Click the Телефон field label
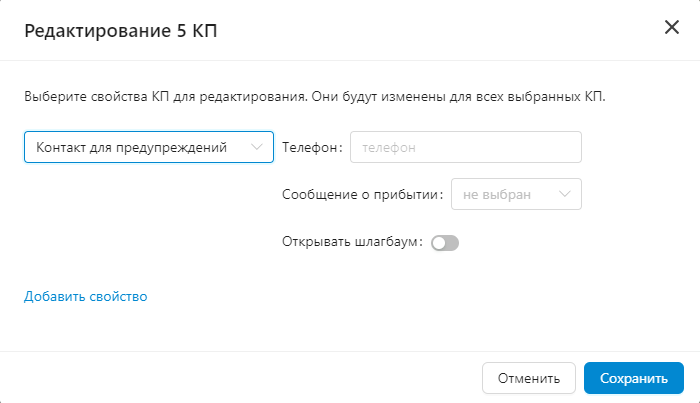Viewport: 700px width, 403px height. pyautogui.click(x=311, y=147)
